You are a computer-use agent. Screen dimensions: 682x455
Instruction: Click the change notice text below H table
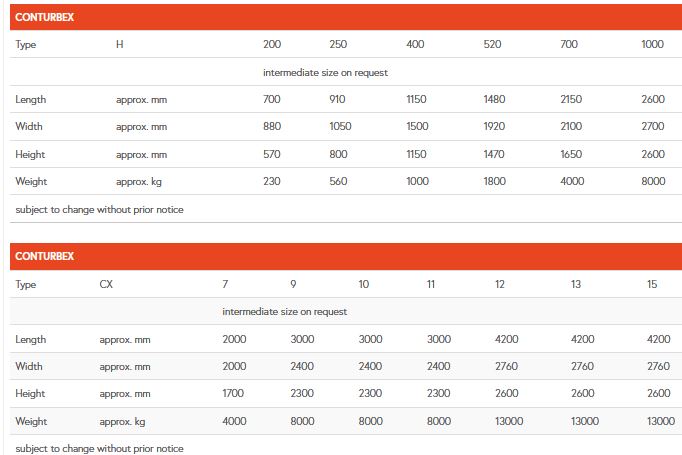(x=99, y=209)
